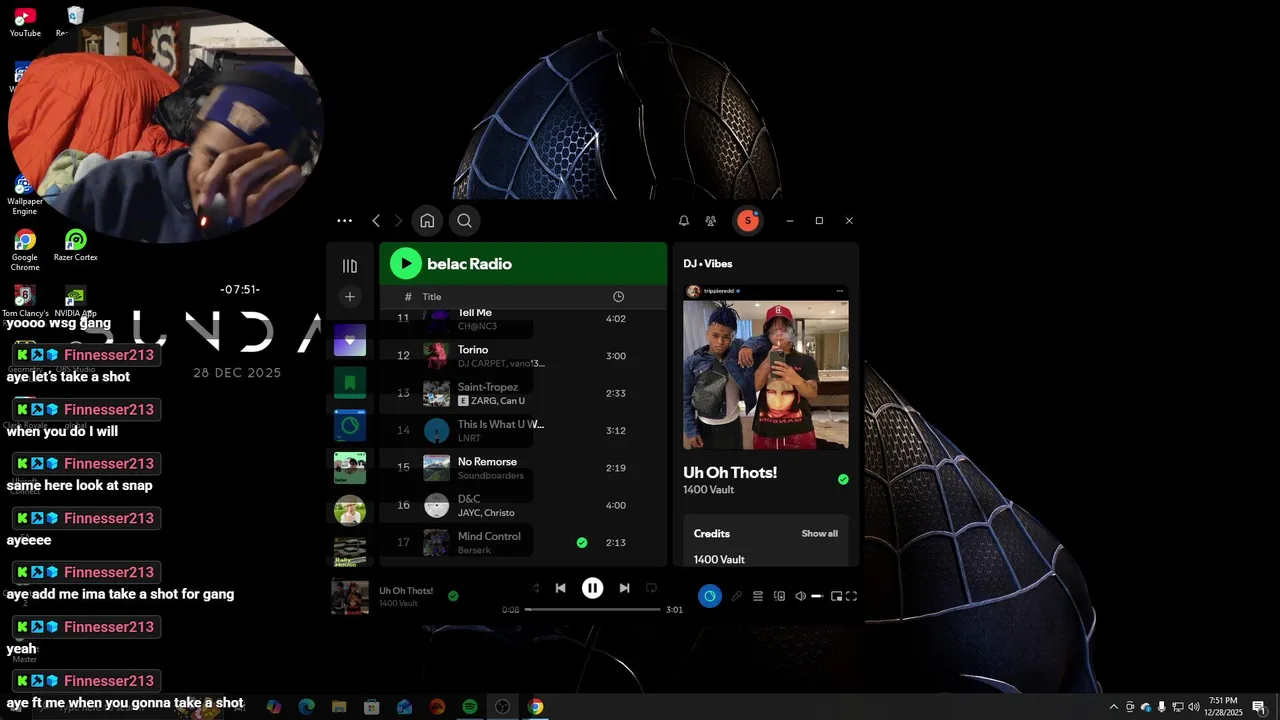The image size is (1280, 720).
Task: Open Friend Activity icon
Action: [x=711, y=221]
